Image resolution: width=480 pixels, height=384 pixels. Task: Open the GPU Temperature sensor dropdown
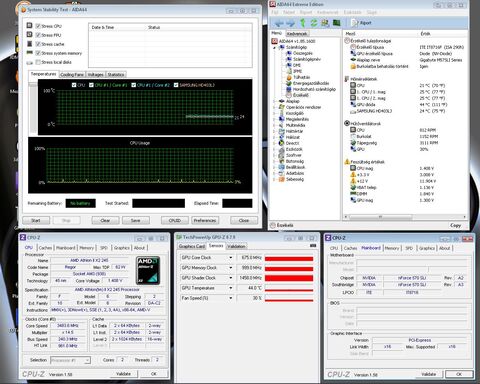(230, 288)
